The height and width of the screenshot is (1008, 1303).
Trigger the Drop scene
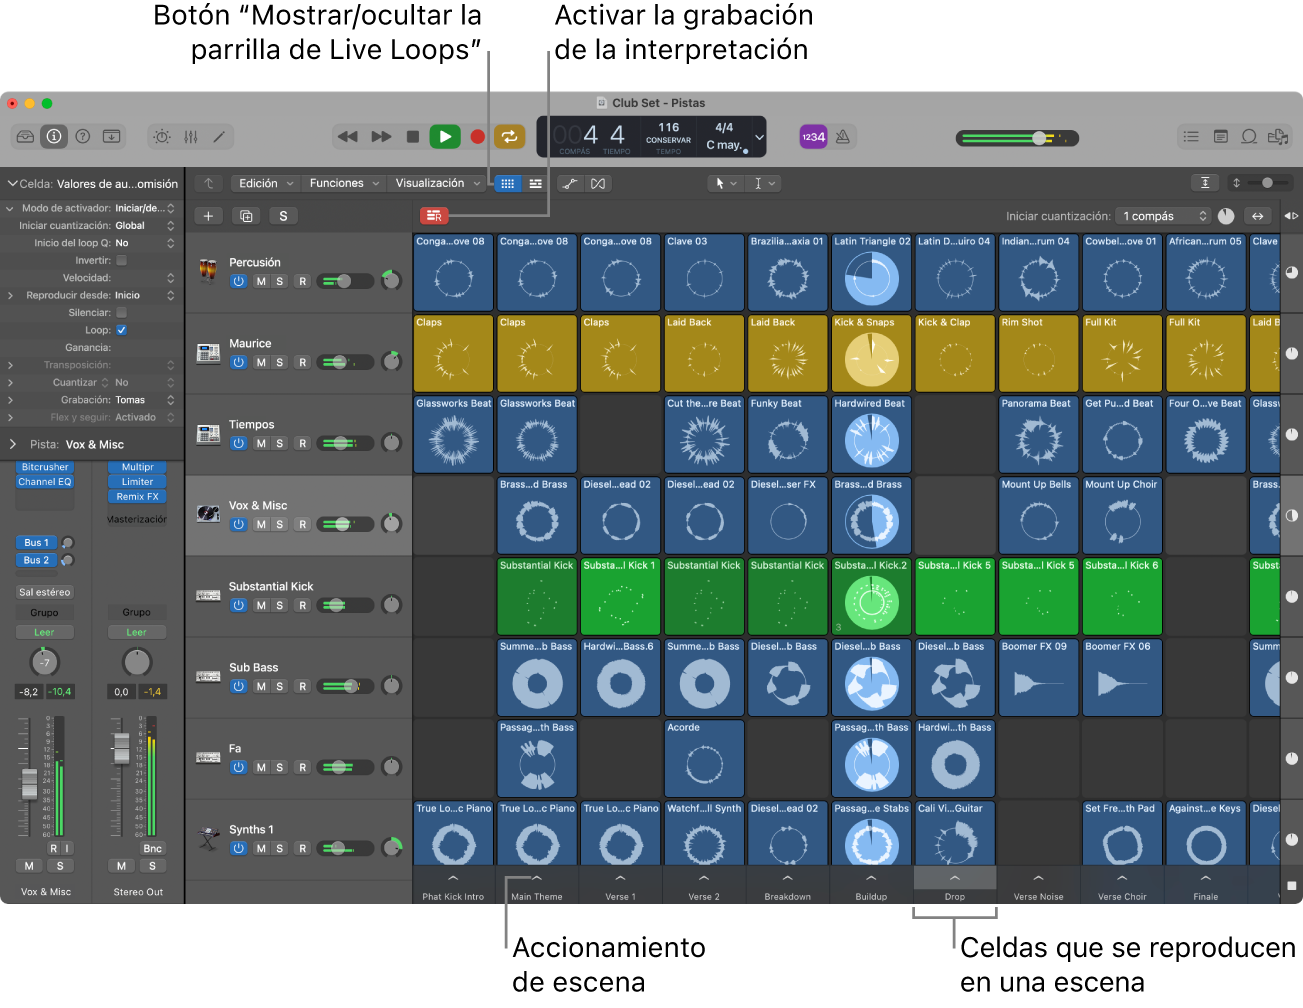tap(955, 879)
